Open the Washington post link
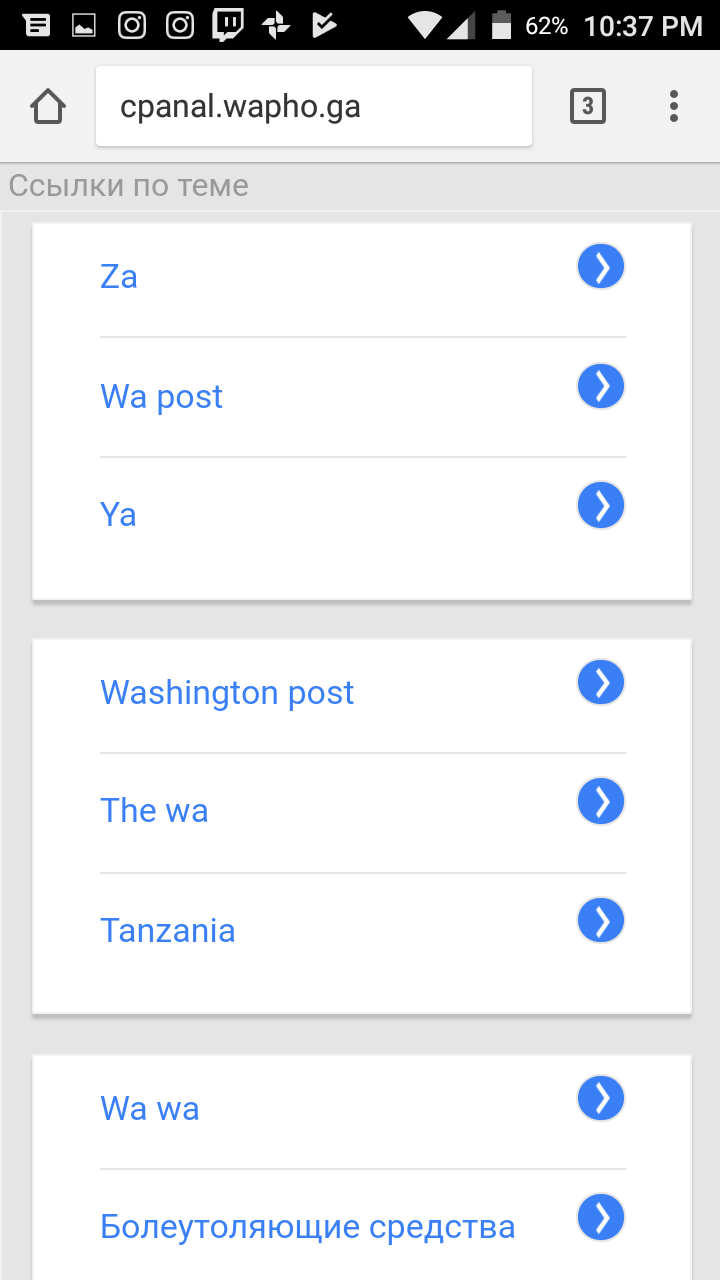 [x=227, y=692]
